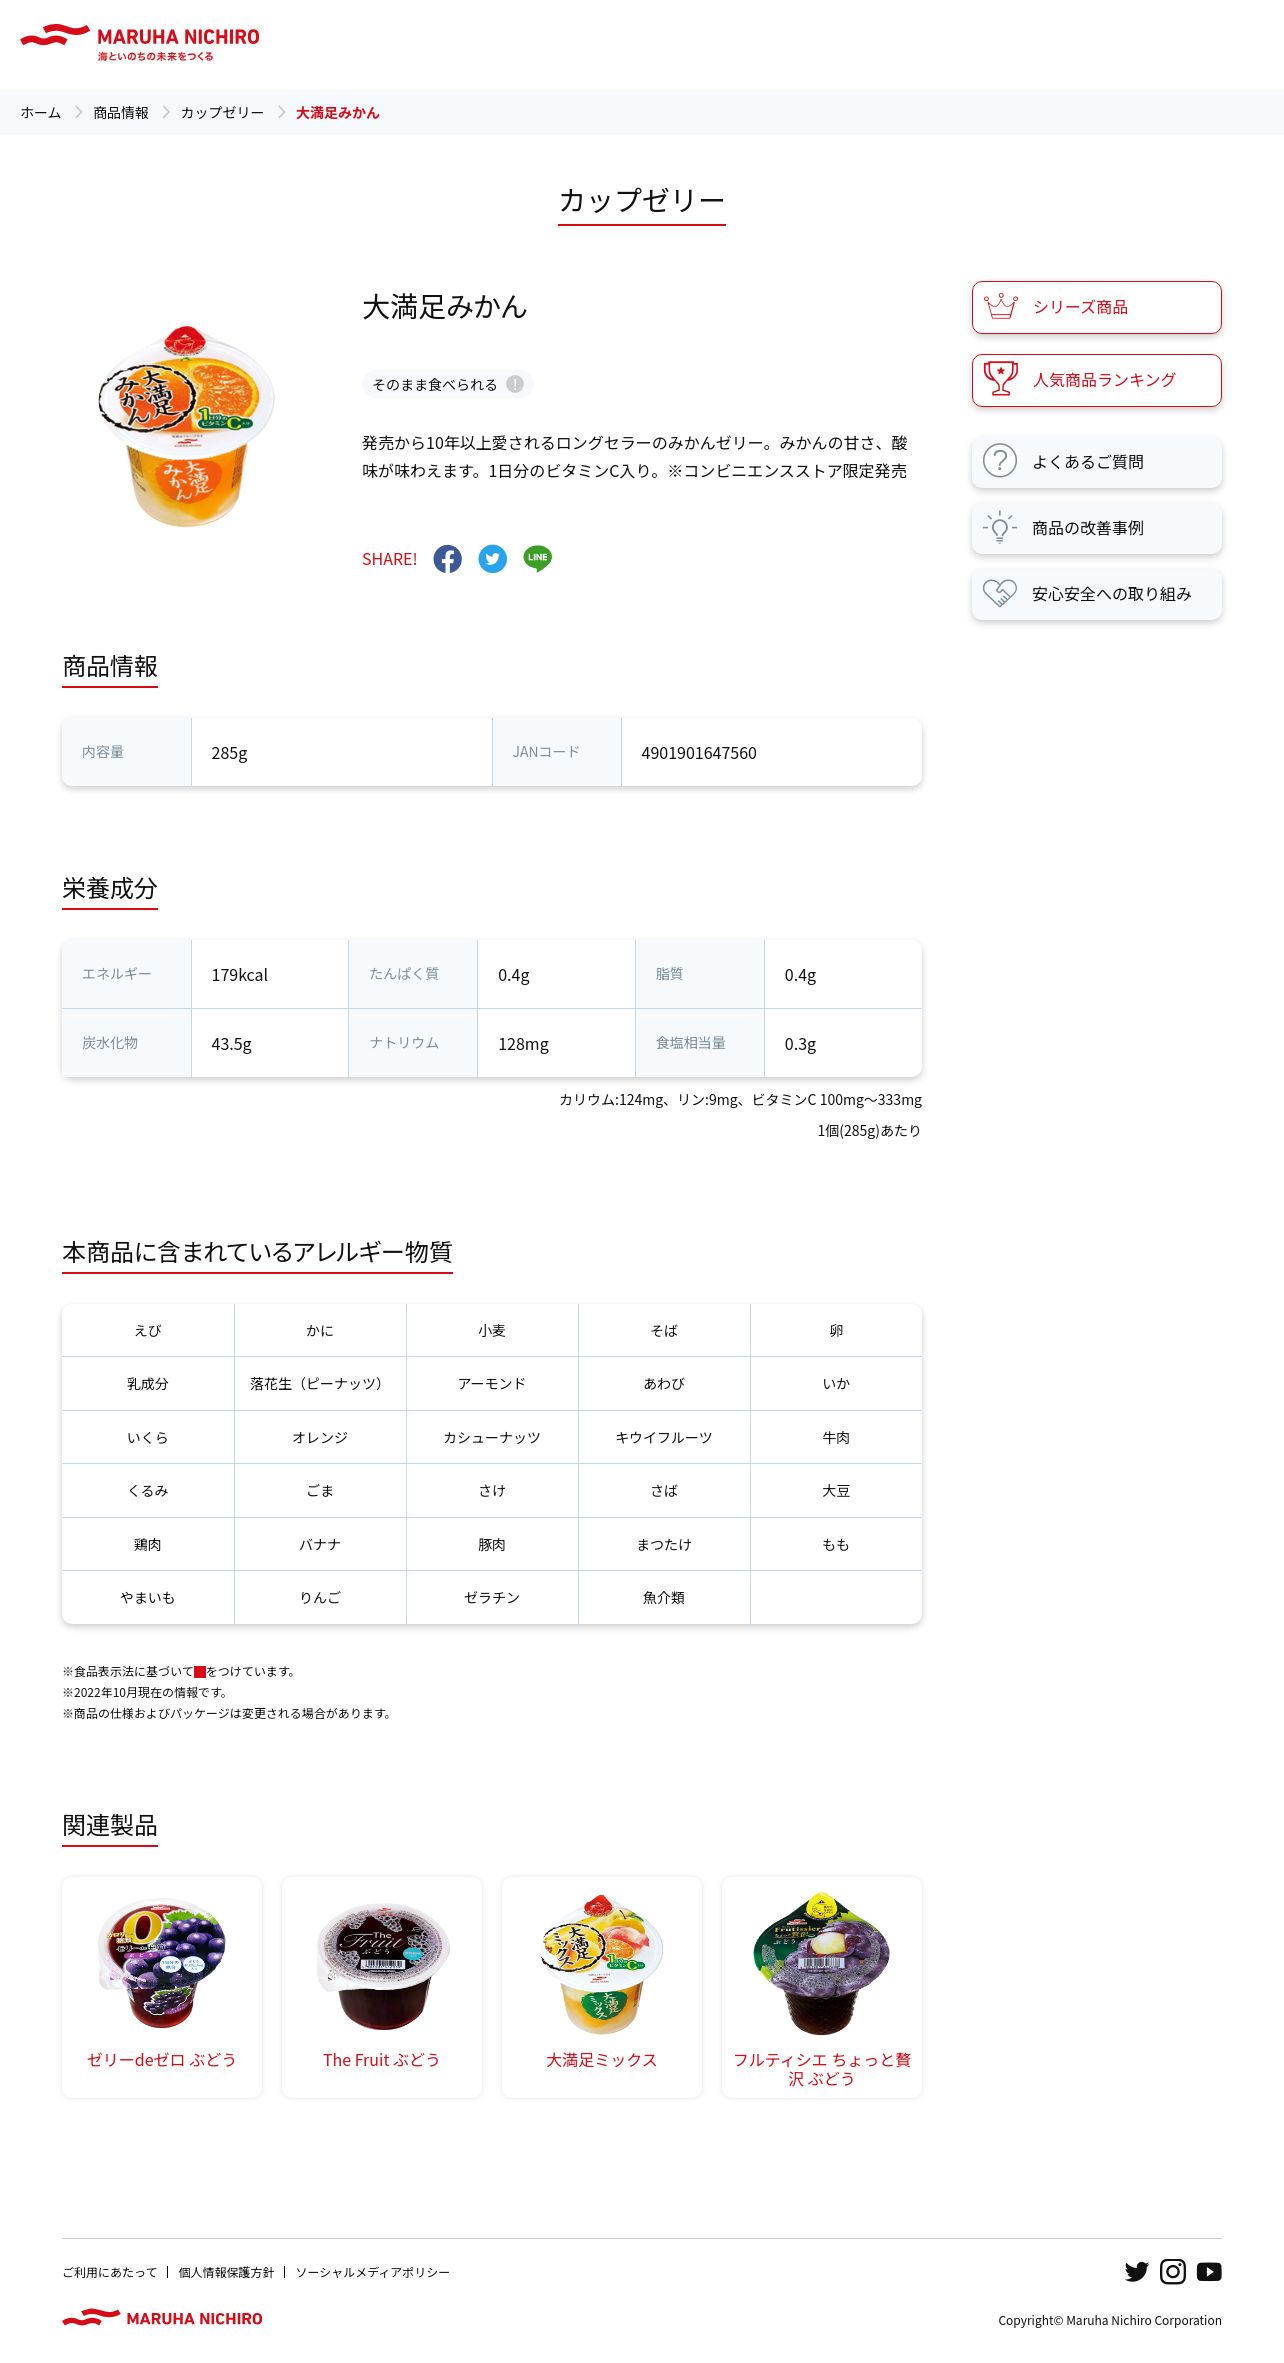Open footer YouTube icon
This screenshot has width=1284, height=2363.
pos(1209,2271)
